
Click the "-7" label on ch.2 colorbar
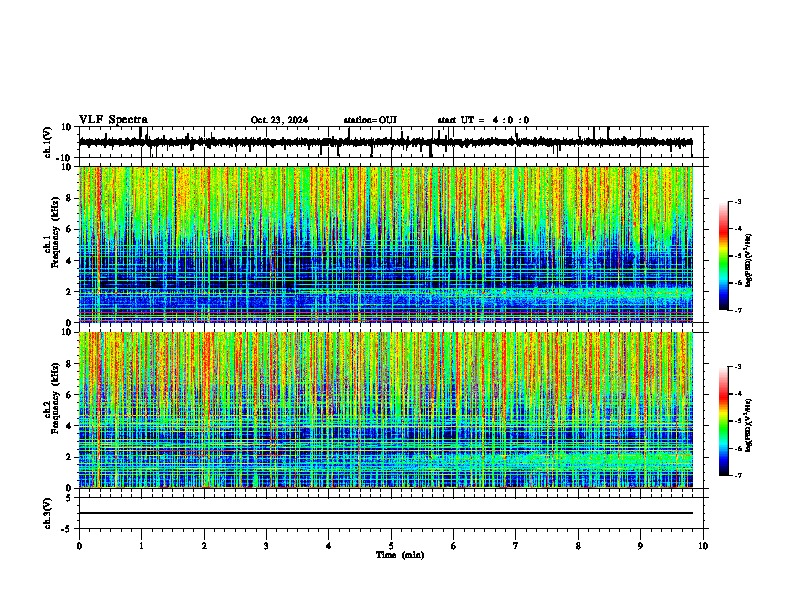point(738,475)
